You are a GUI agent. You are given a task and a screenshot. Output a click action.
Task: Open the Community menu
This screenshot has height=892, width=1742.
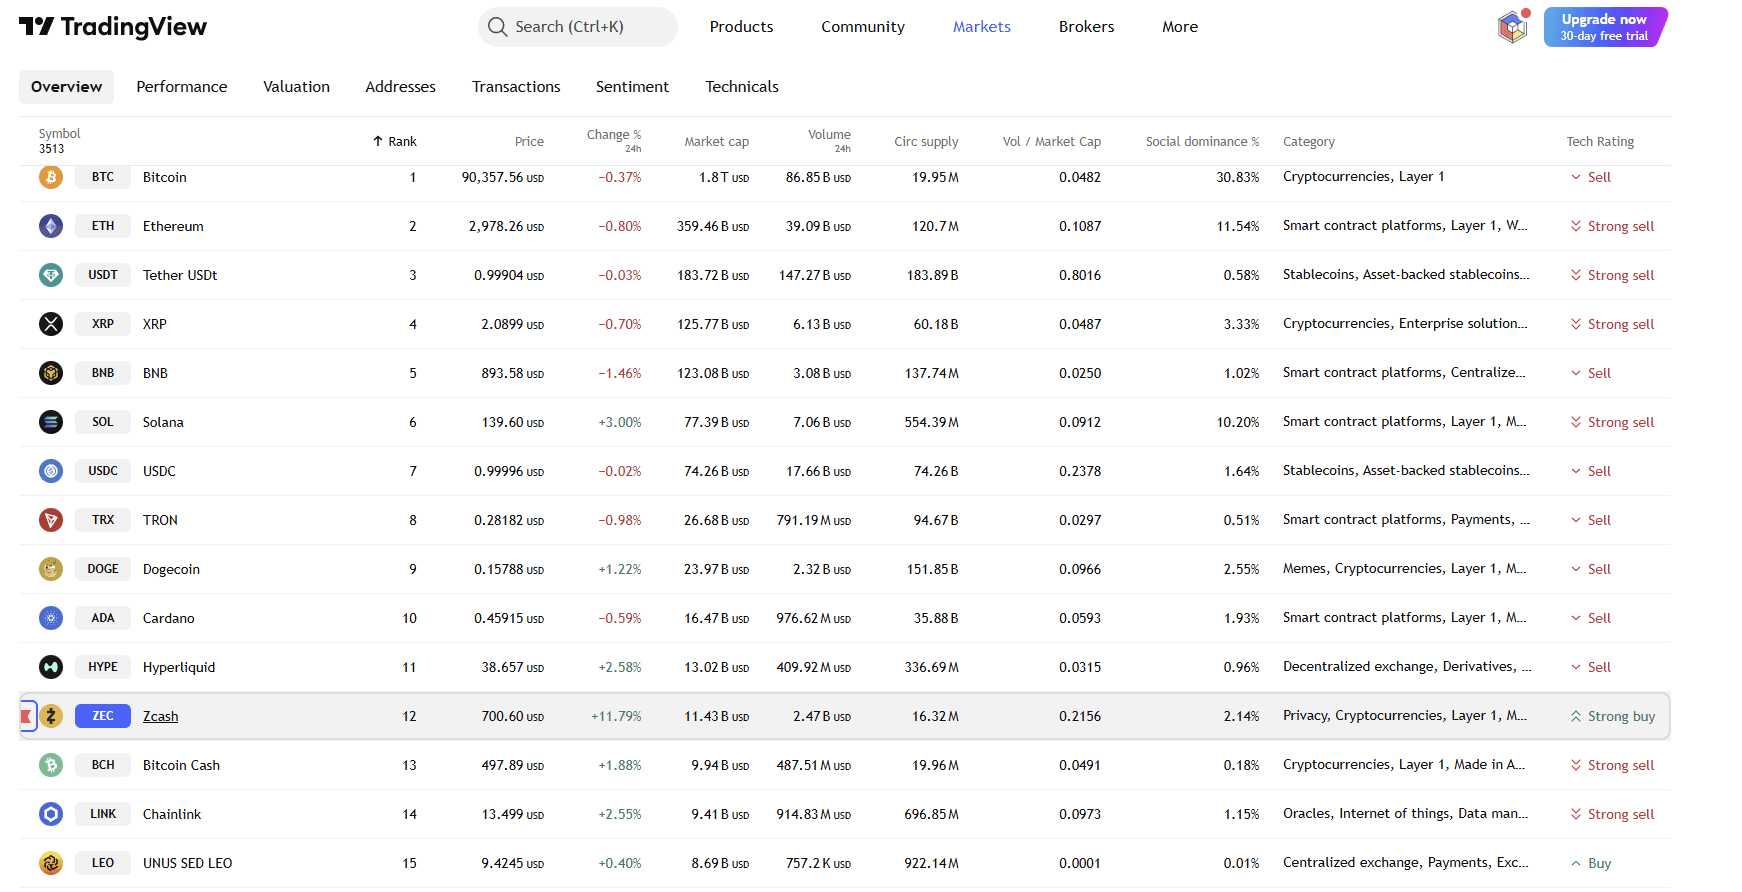[x=862, y=27]
